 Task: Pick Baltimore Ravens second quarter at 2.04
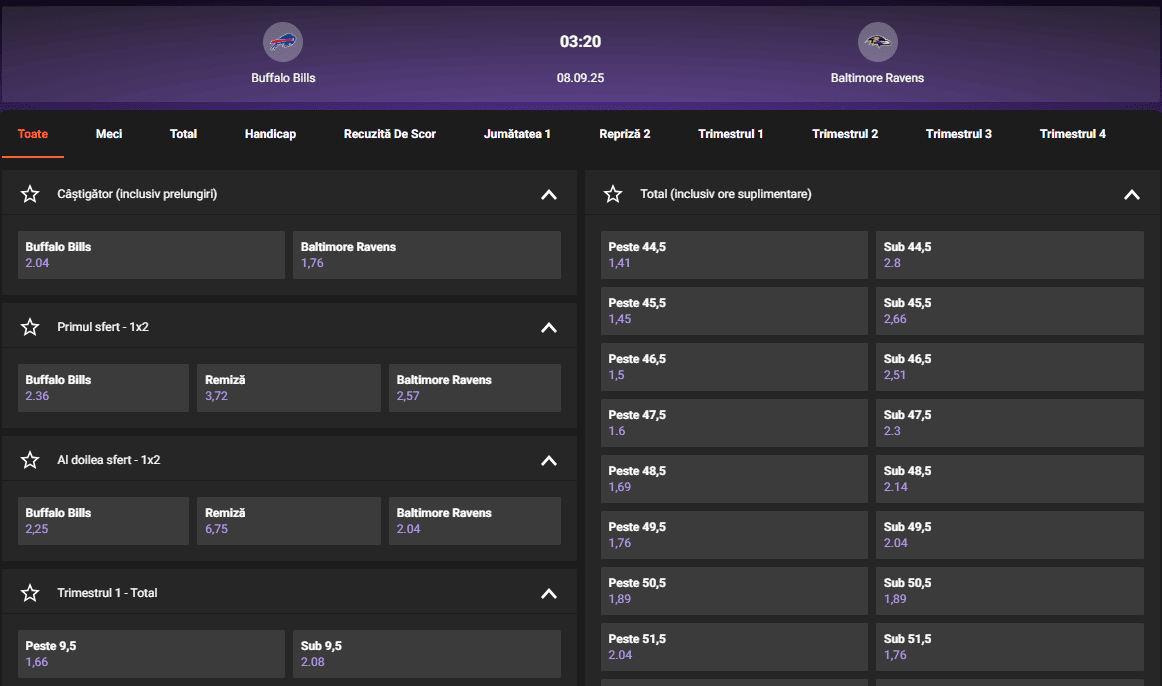point(475,521)
